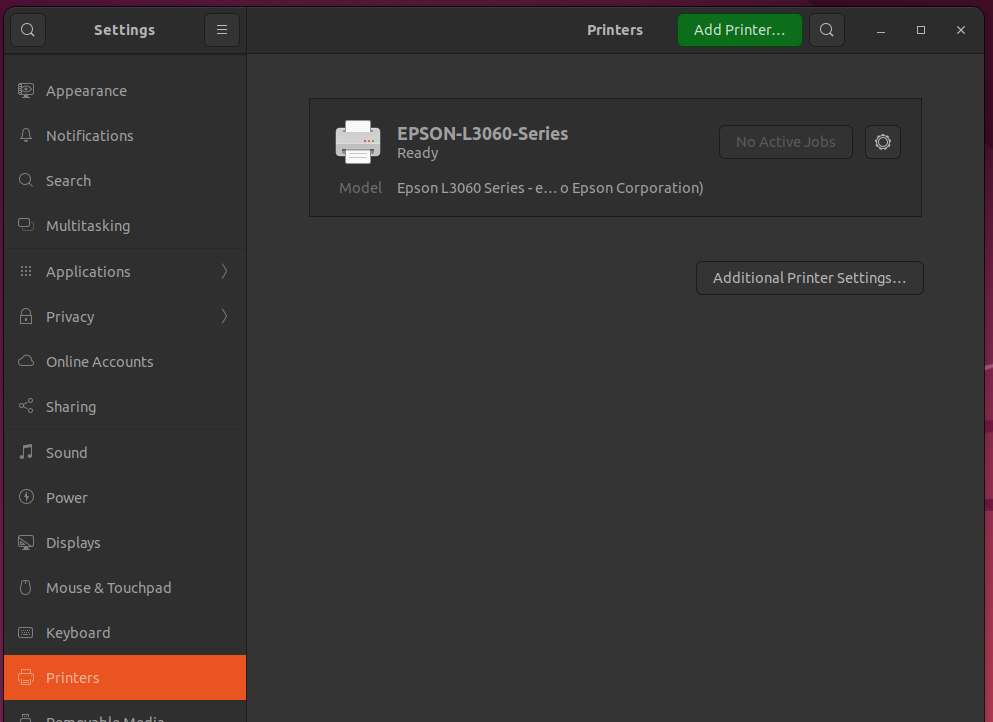This screenshot has height=722, width=993.
Task: Open the Privacy settings entry
Action: pyautogui.click(x=125, y=316)
